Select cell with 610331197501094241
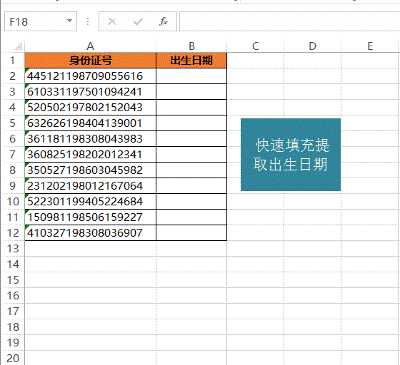Image resolution: width=400 pixels, height=365 pixels. point(90,92)
